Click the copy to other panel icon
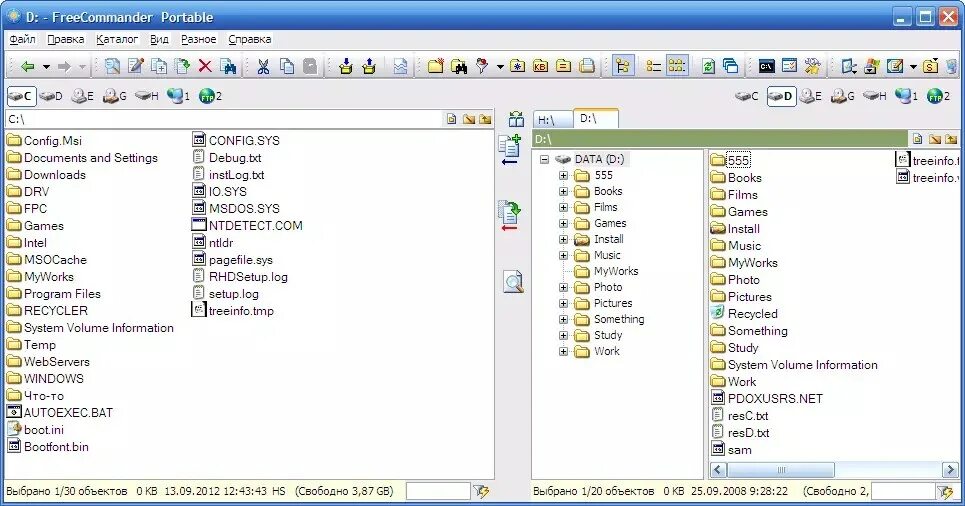965x506 pixels. point(510,150)
